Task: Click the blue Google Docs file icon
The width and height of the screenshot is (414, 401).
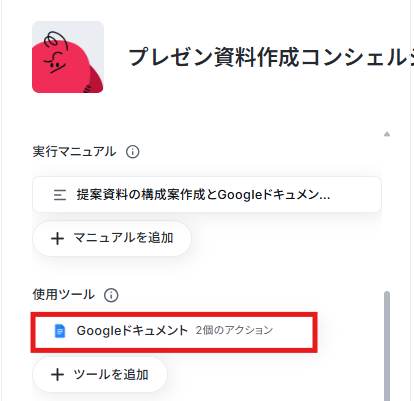Action: click(60, 331)
